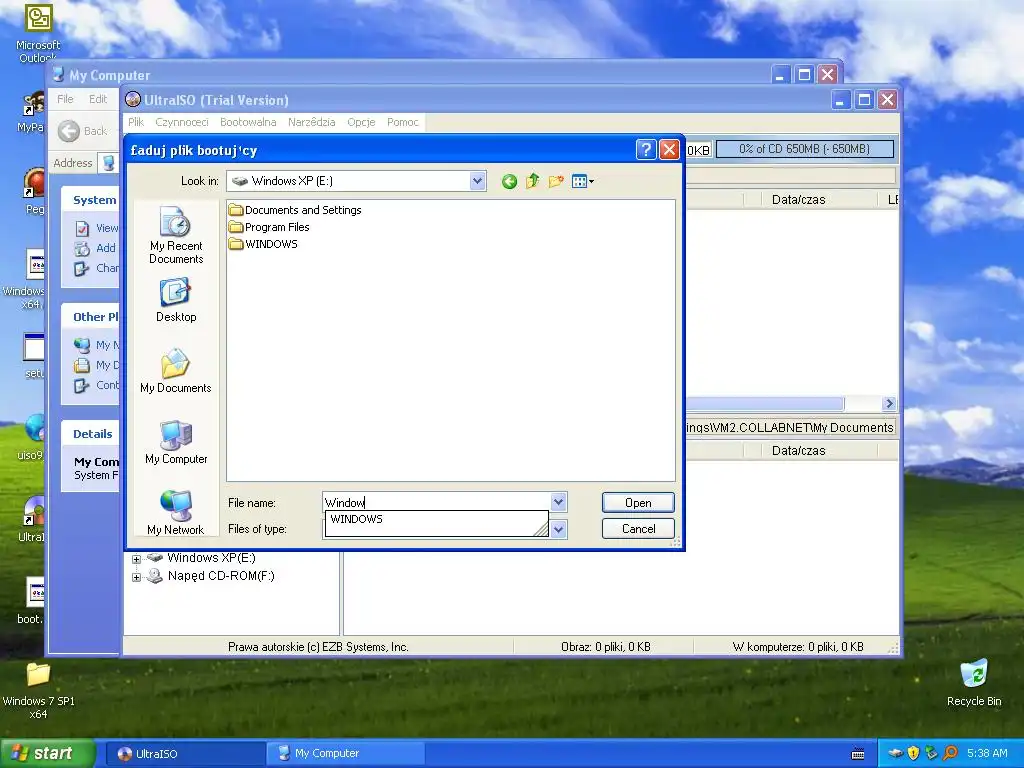Viewport: 1024px width, 768px height.
Task: Click the taskbar keyboard language icon
Action: click(x=858, y=754)
